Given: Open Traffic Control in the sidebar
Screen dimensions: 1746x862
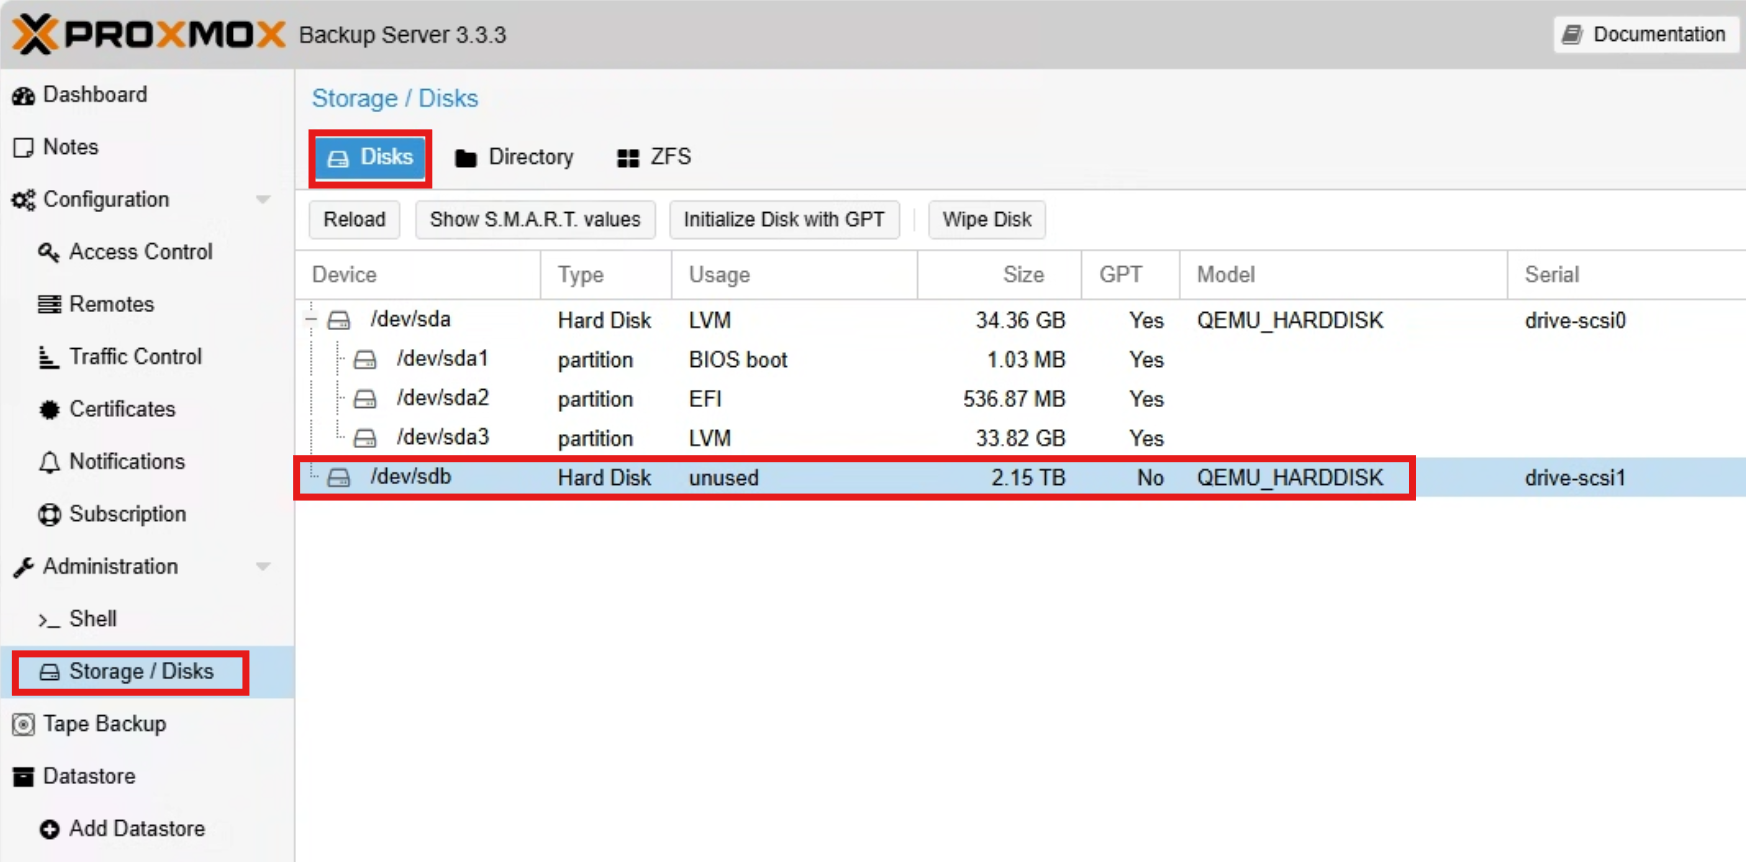Looking at the screenshot, I should click(x=136, y=356).
